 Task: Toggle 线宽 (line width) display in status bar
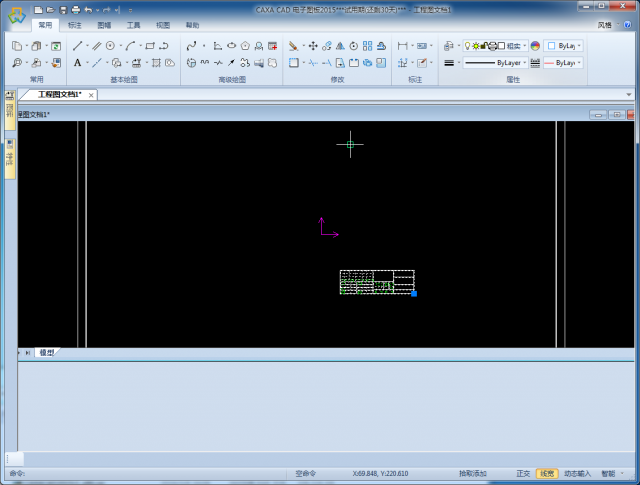tap(547, 473)
